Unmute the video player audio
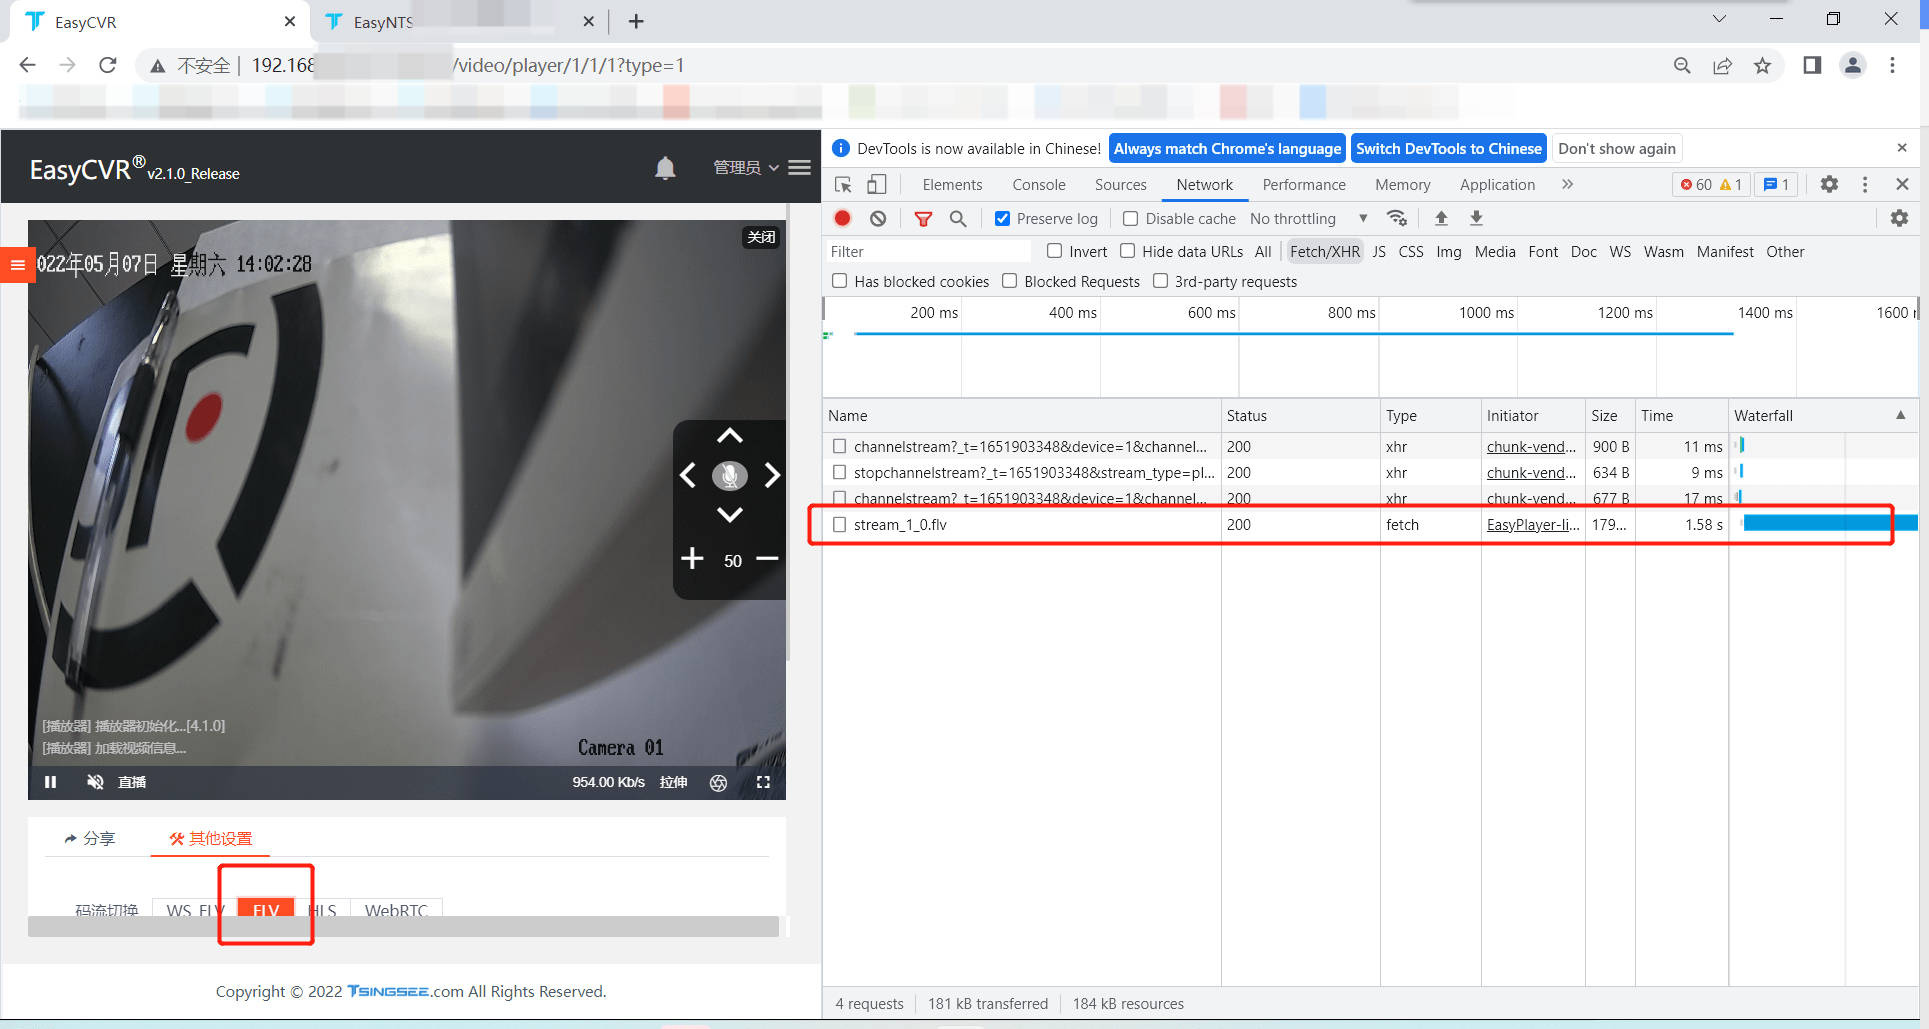1929x1029 pixels. [95, 782]
